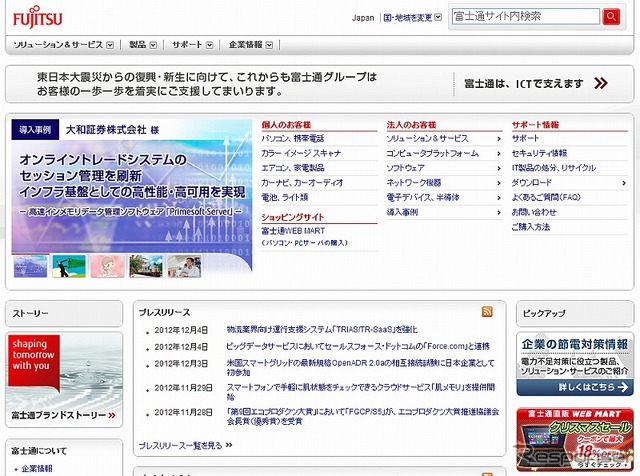Expand the サポート nav menu arrow

tap(209, 45)
